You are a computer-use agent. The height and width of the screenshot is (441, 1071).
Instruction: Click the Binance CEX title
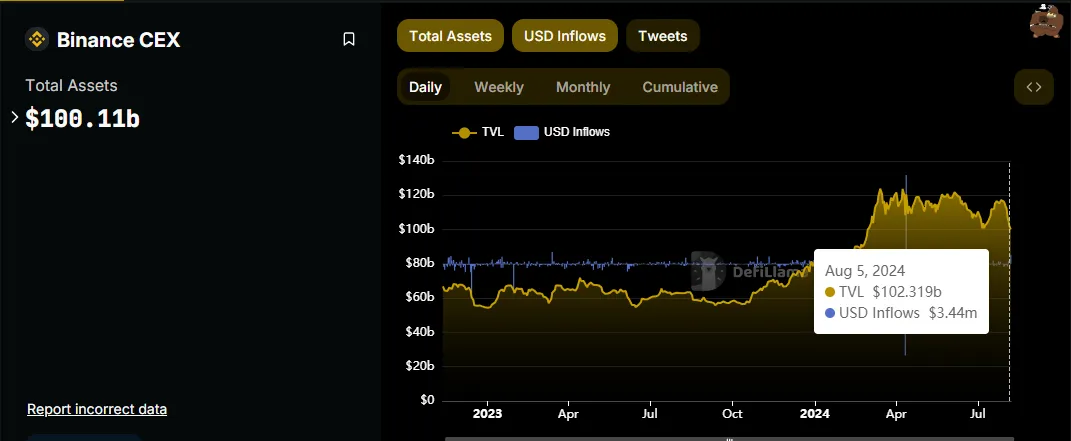click(118, 40)
